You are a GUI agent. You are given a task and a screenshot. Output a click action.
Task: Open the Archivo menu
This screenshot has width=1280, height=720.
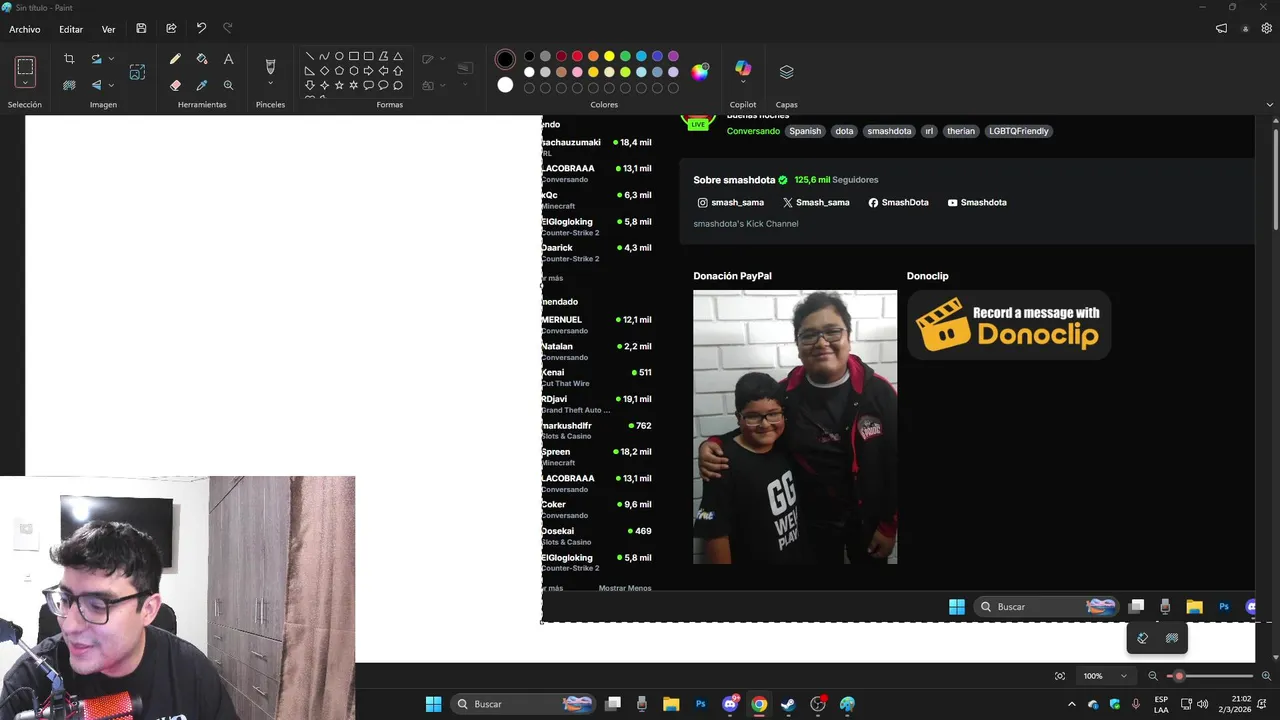[25, 29]
